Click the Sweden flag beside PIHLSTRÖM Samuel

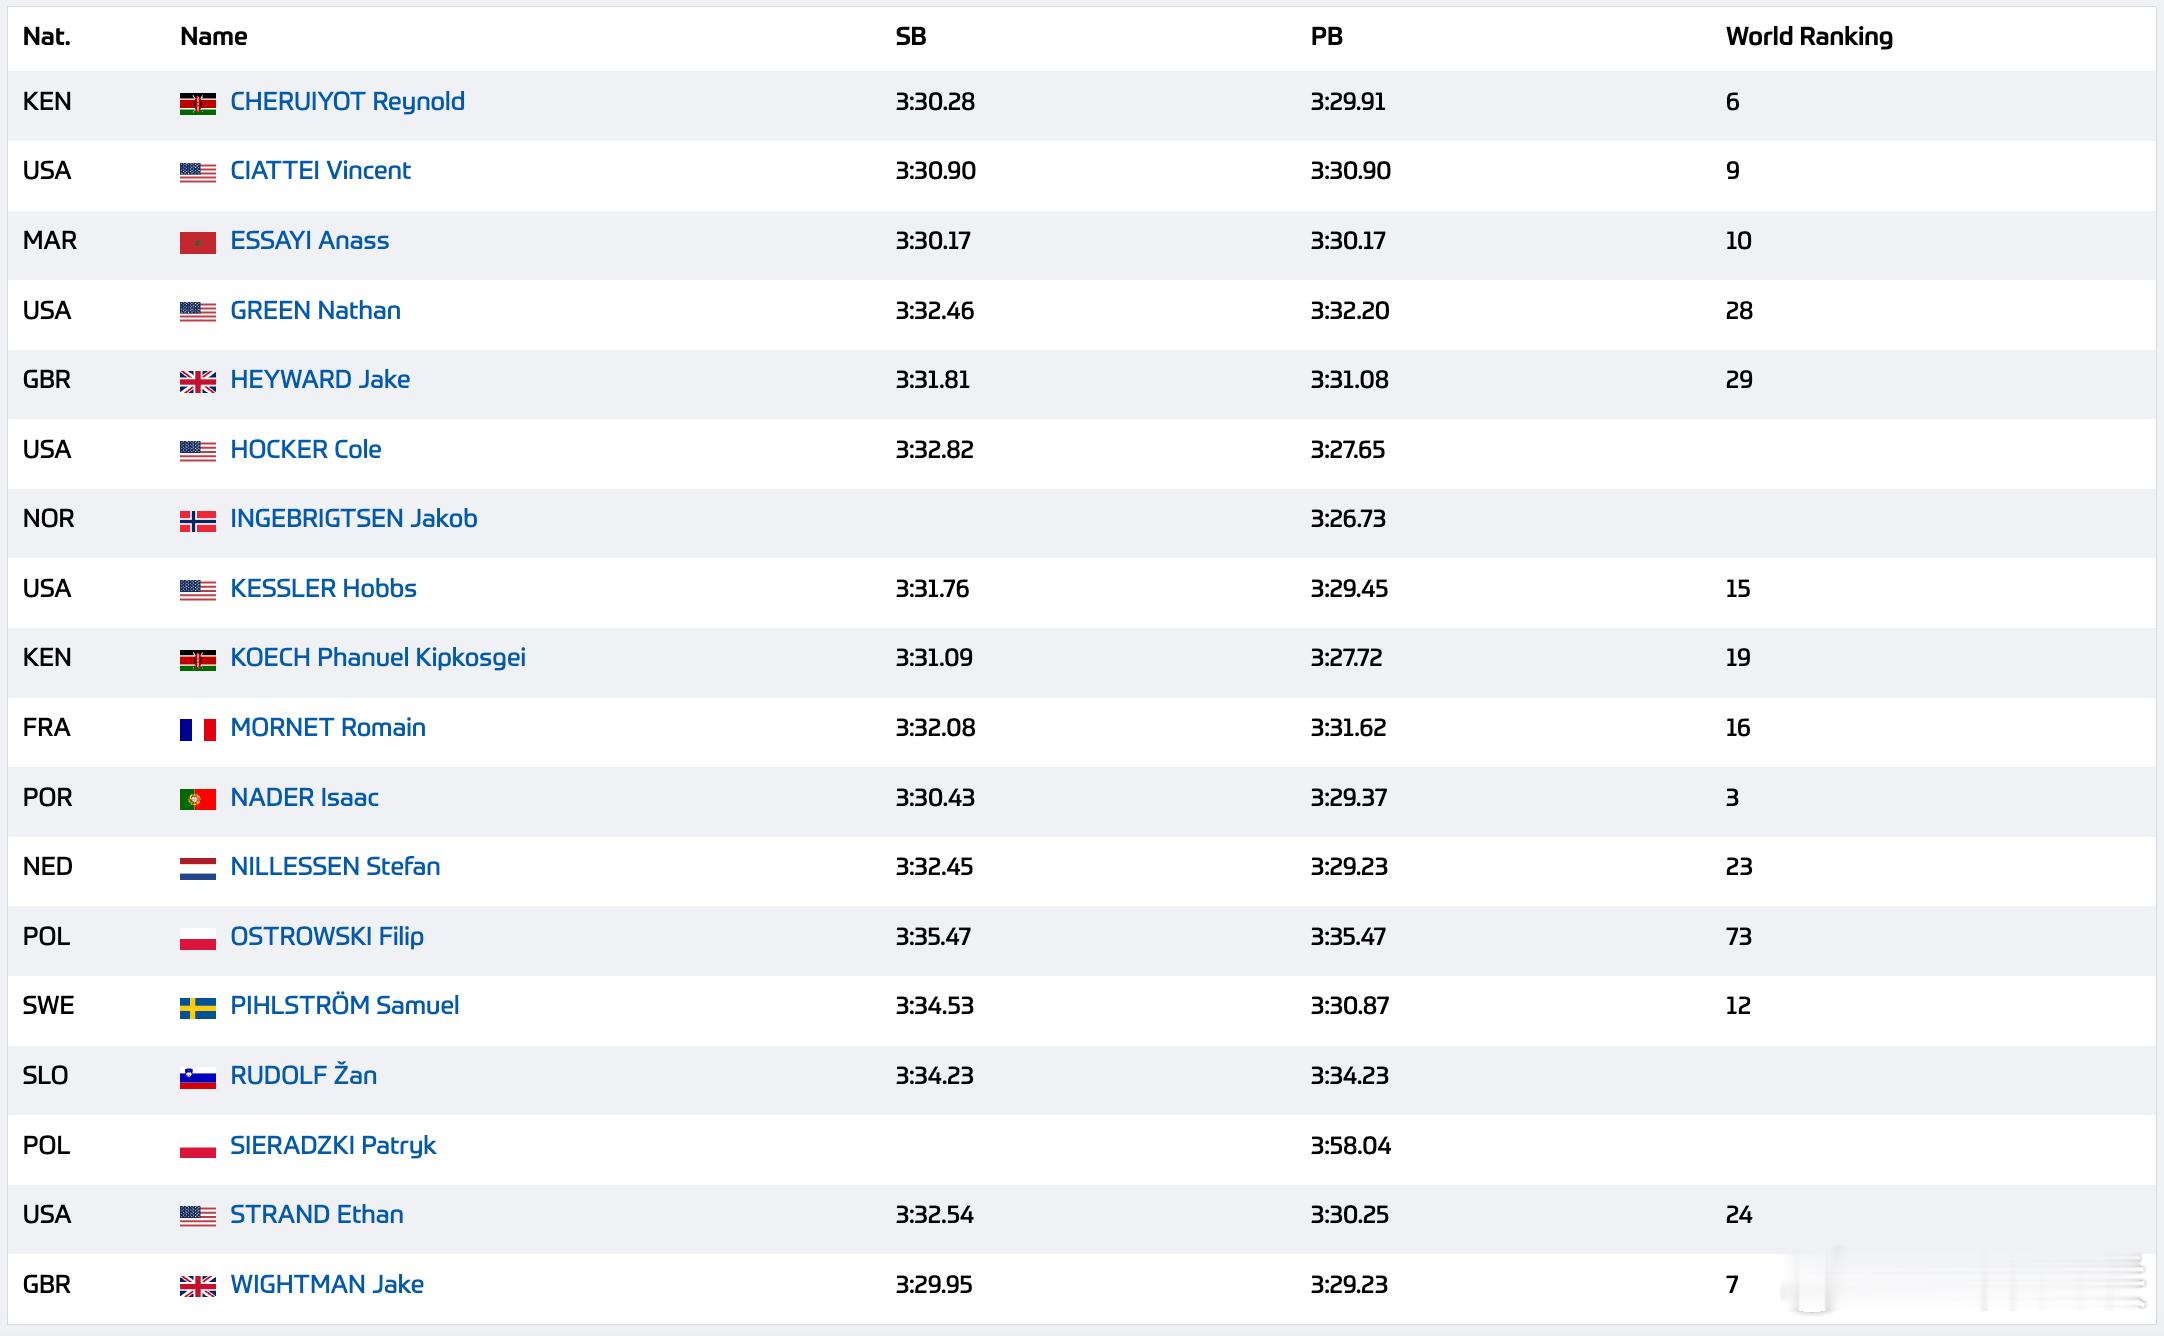coord(197,1007)
